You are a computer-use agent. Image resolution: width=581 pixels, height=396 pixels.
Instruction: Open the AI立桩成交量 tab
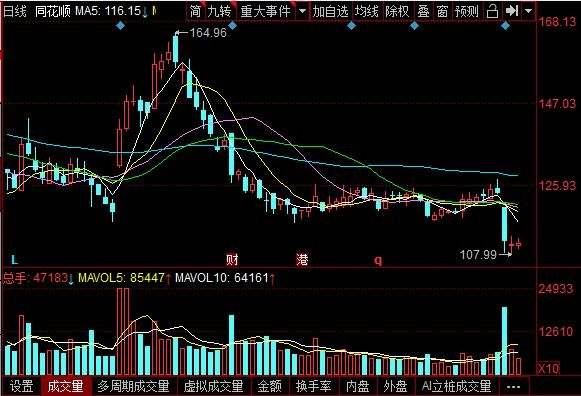(456, 386)
